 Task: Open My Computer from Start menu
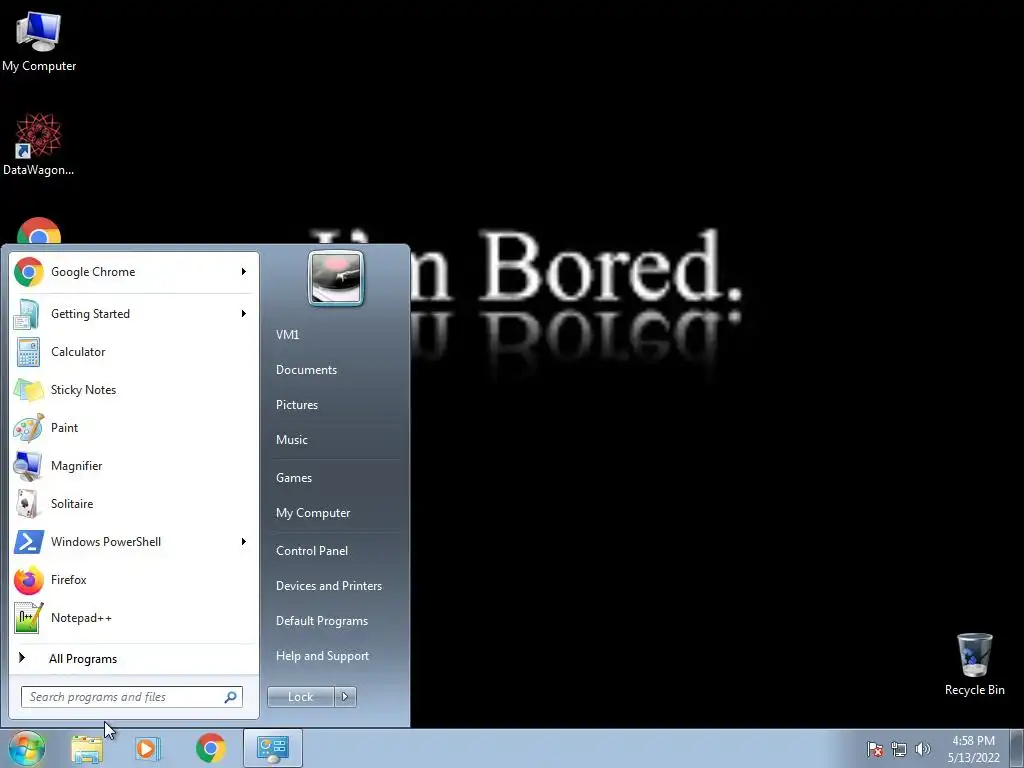(313, 513)
